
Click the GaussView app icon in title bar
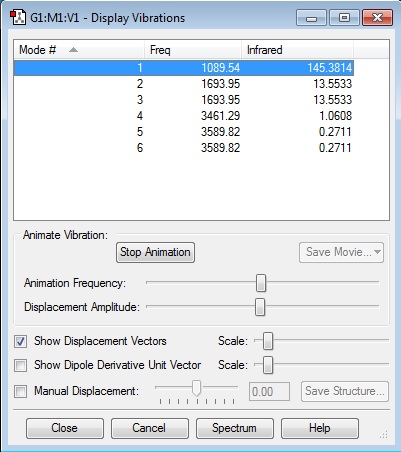coord(18,18)
